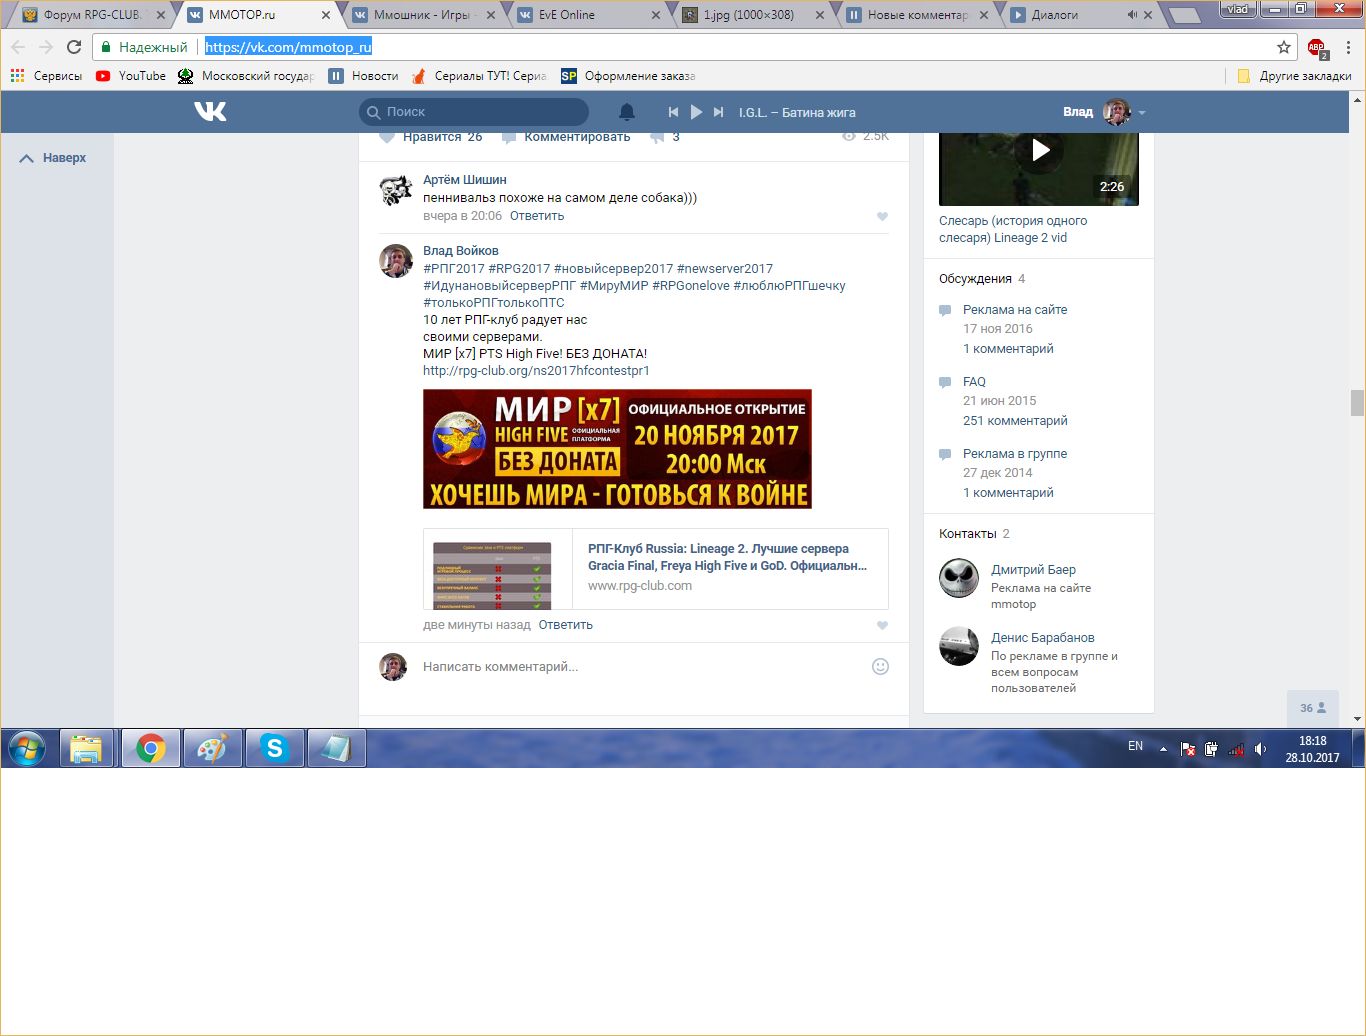Jump back up with Наверх

[x=53, y=158]
